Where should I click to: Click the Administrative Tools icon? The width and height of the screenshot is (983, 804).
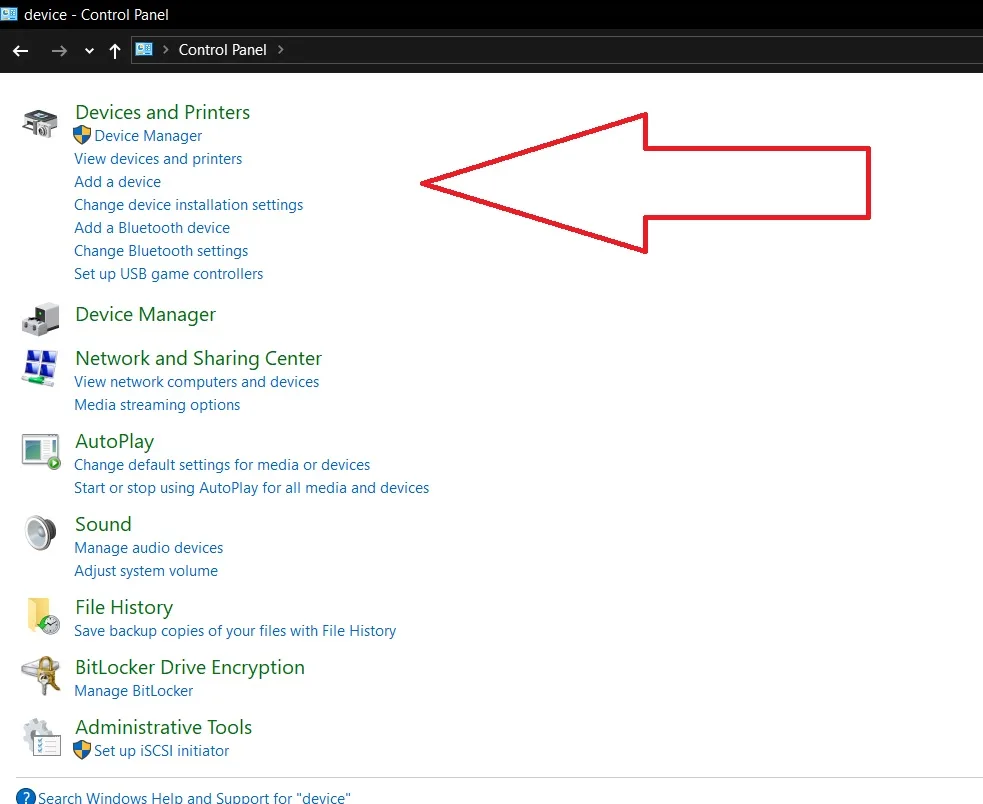point(41,737)
